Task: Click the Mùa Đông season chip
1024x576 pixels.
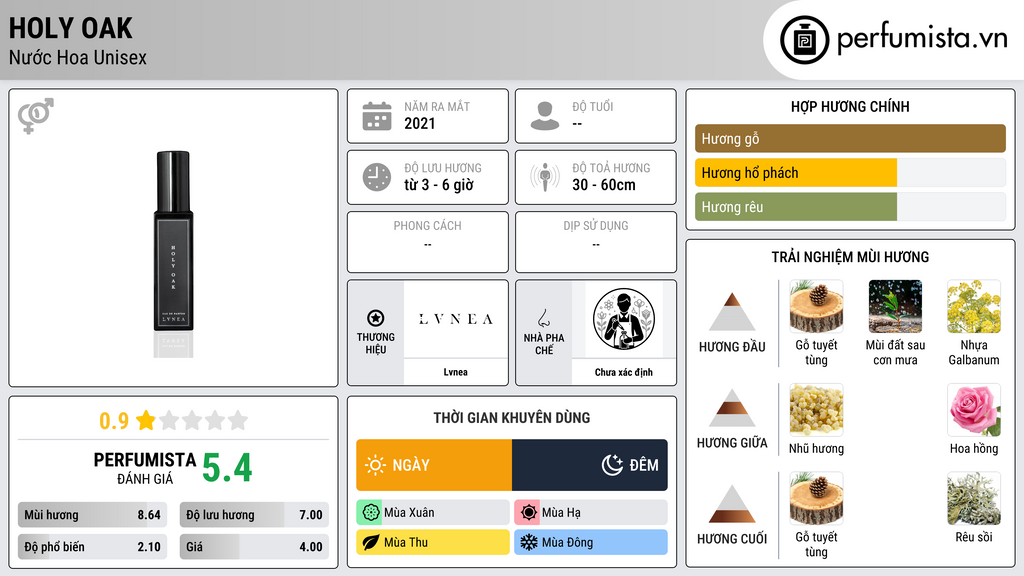Action: point(591,542)
